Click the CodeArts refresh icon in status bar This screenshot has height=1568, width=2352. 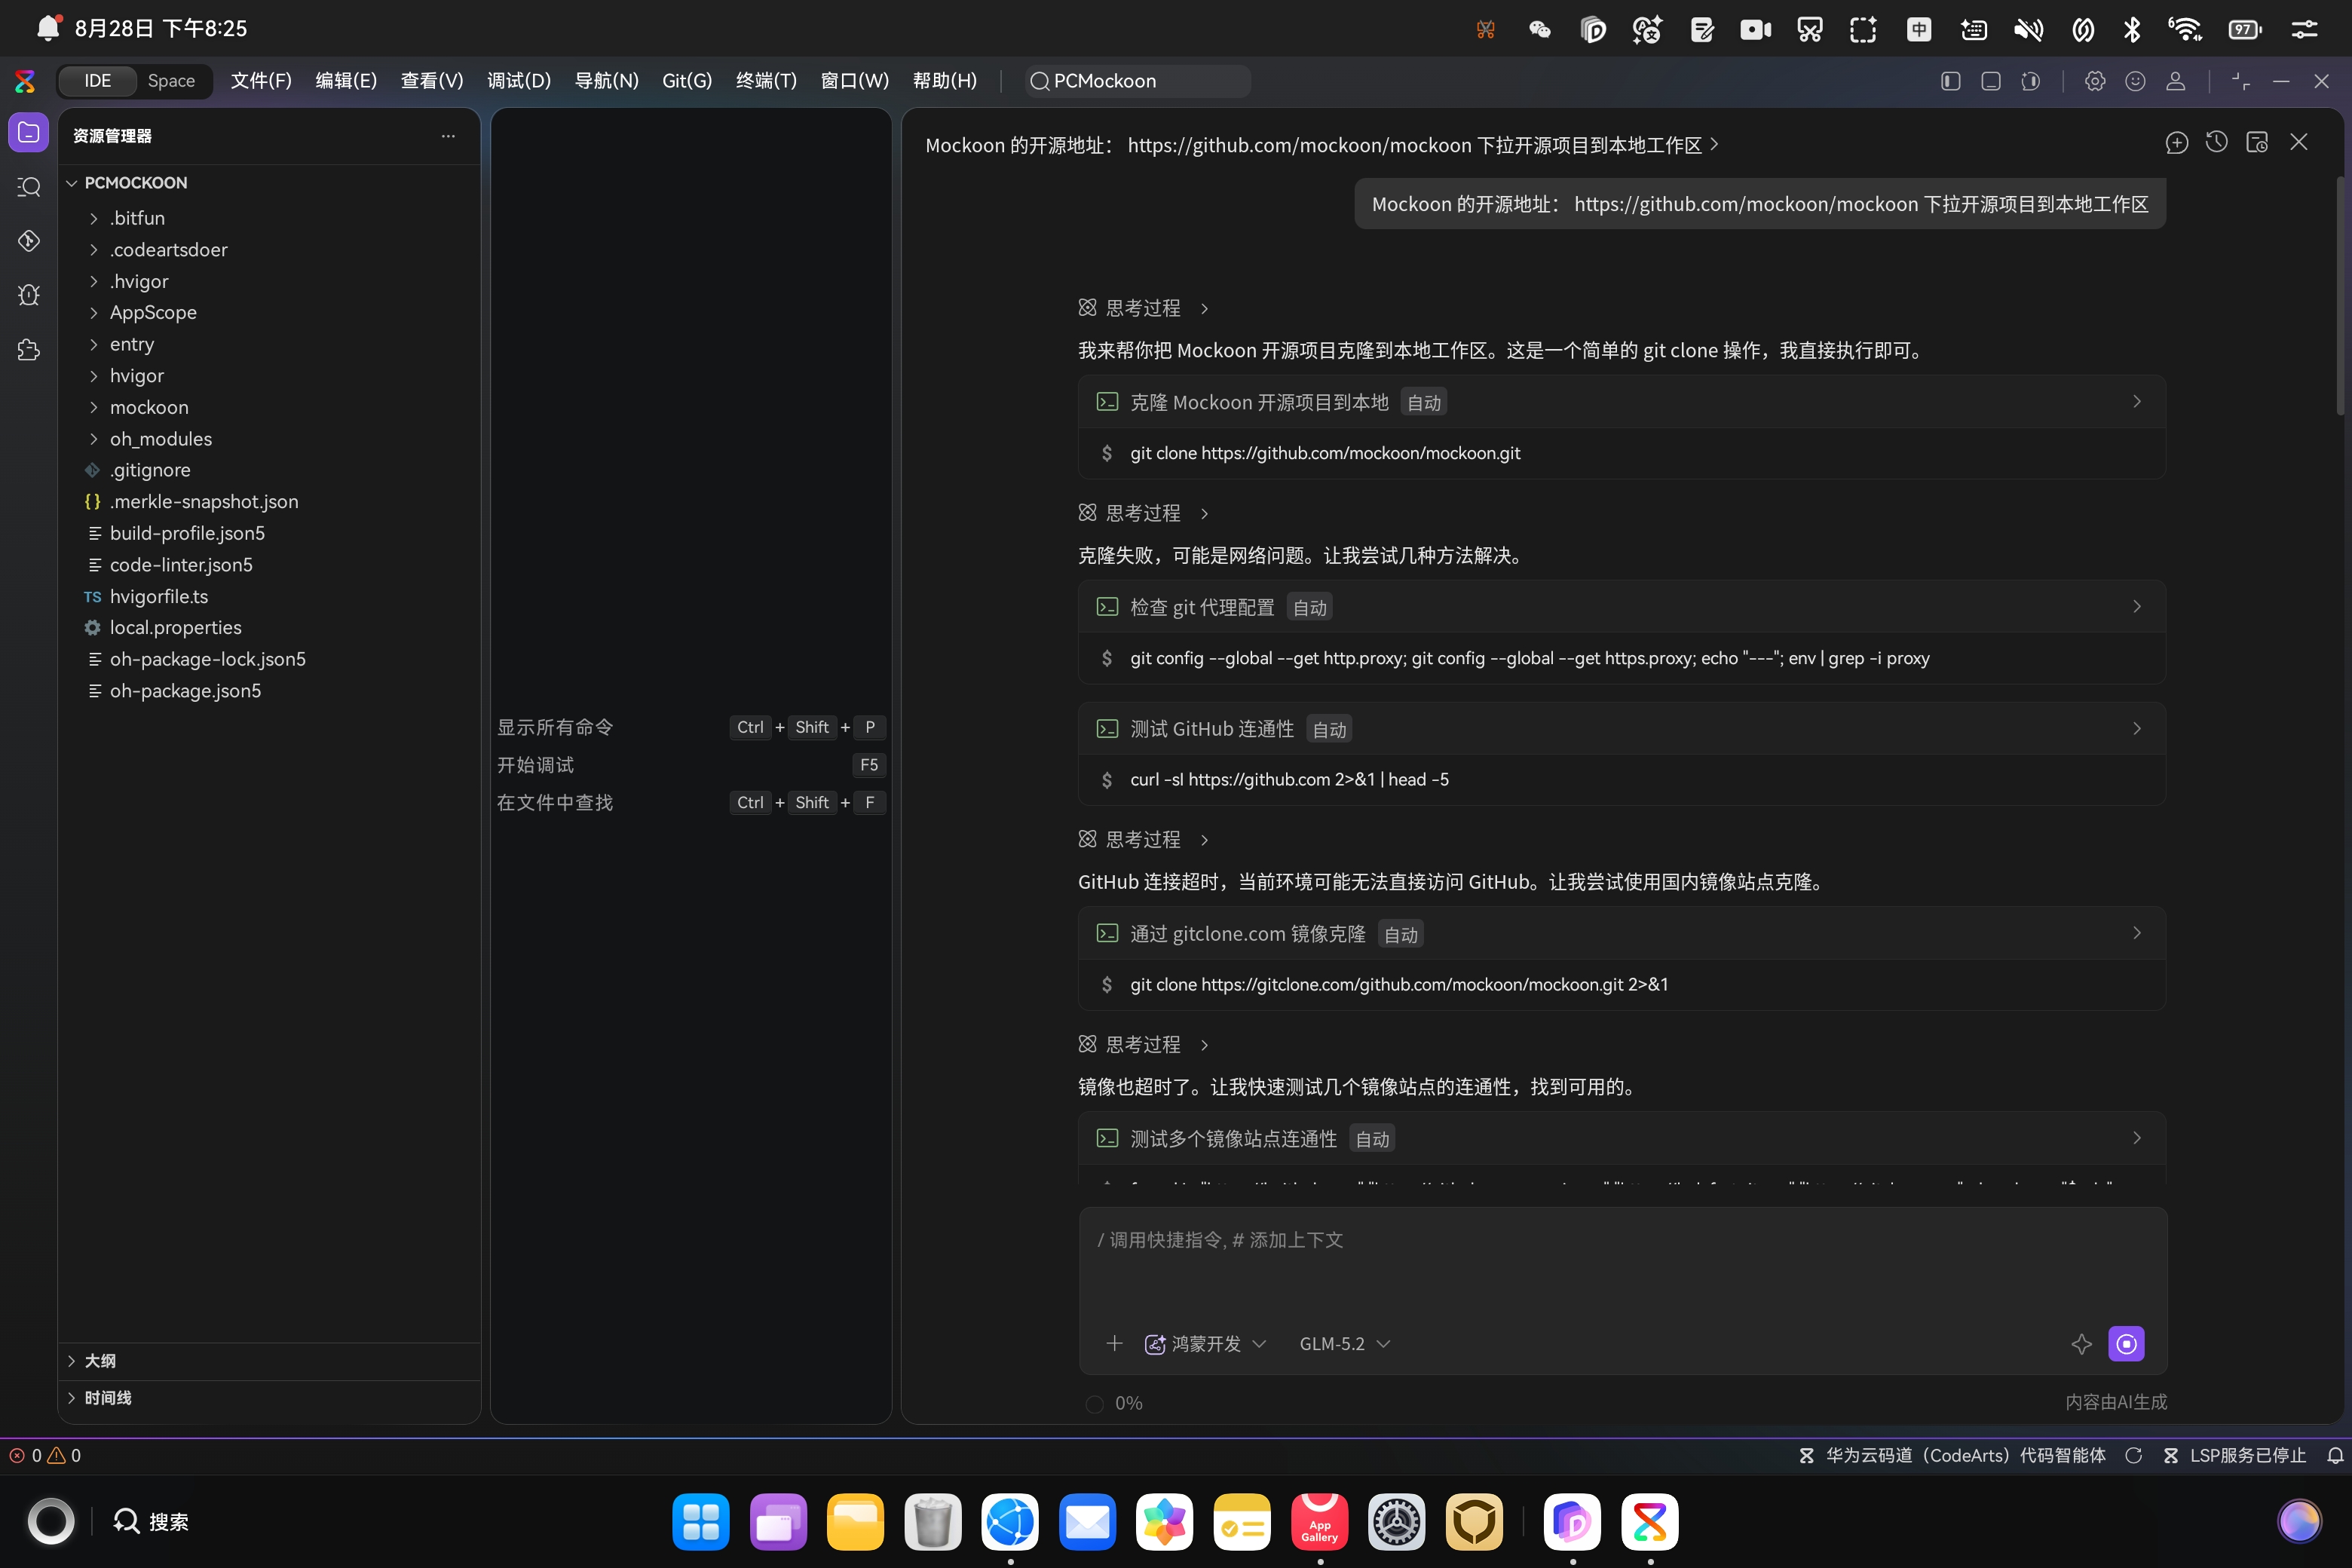[x=2133, y=1456]
